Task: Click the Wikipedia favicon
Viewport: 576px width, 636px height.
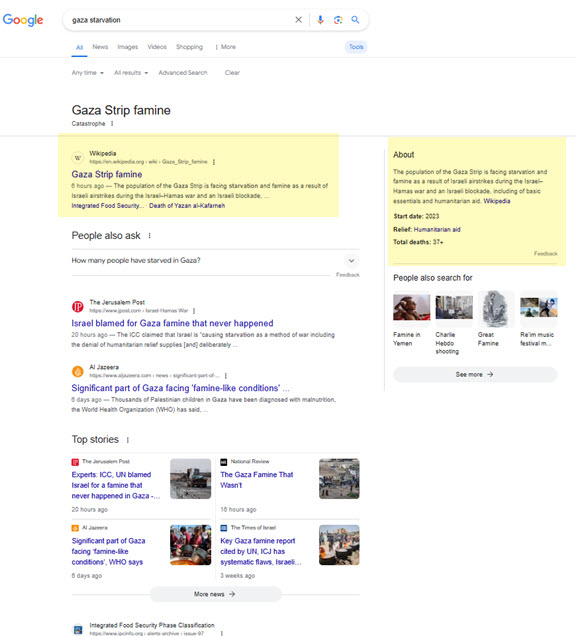Action: [77, 157]
